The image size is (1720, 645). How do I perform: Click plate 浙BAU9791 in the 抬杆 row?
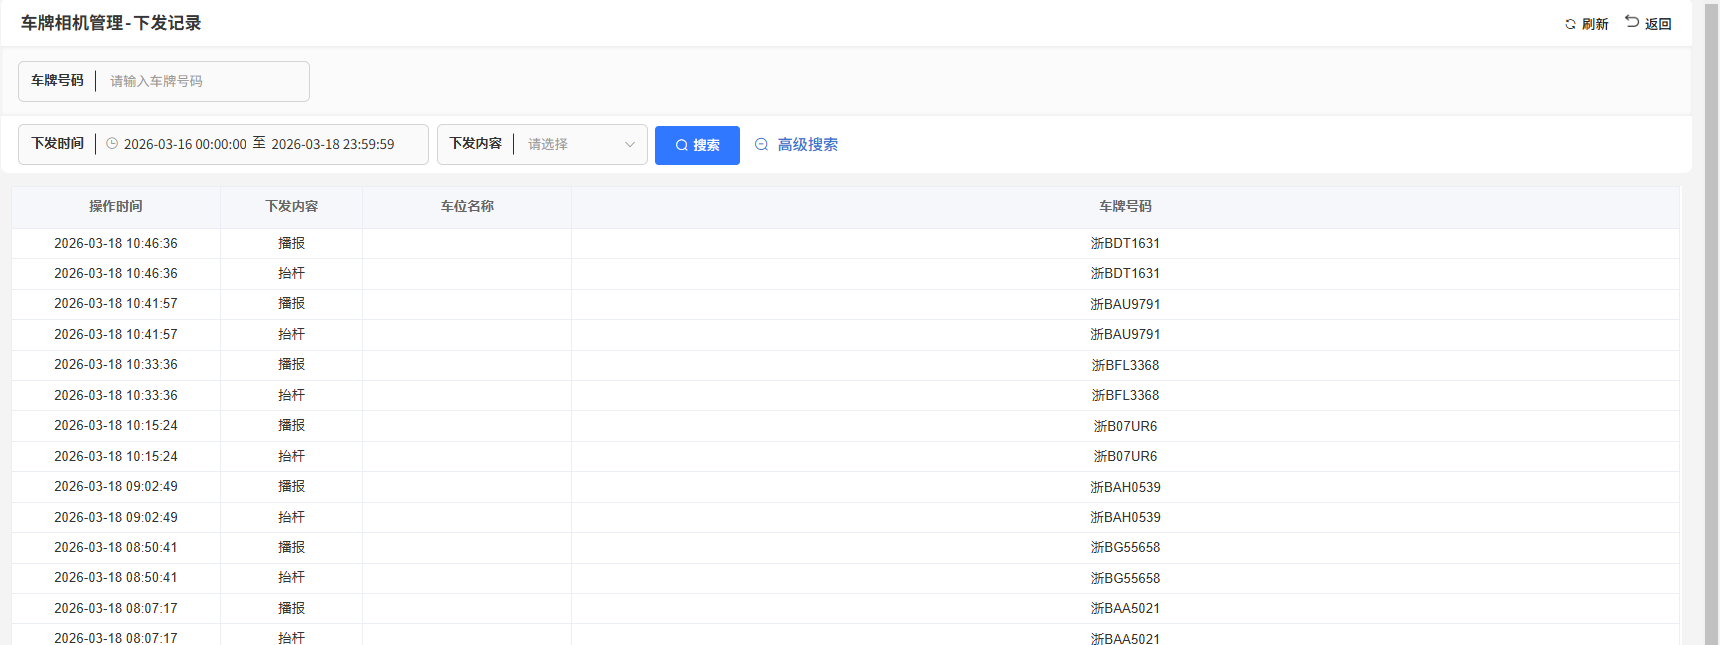pyautogui.click(x=1125, y=334)
